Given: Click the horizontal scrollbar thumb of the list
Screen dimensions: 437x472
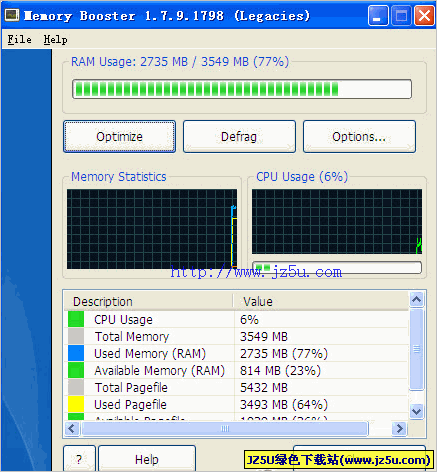Looking at the screenshot, I should (x=225, y=429).
